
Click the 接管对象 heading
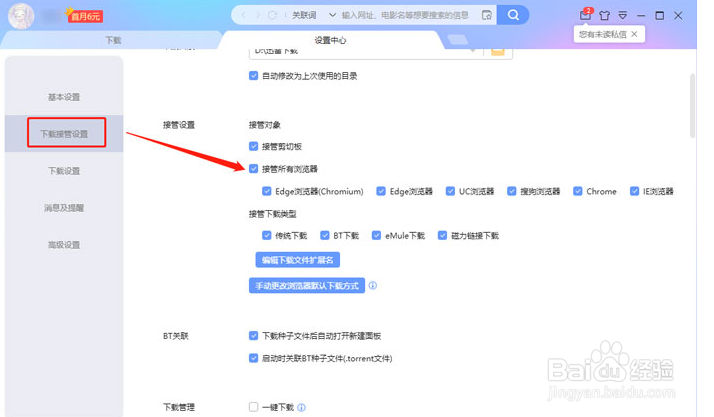coord(265,125)
